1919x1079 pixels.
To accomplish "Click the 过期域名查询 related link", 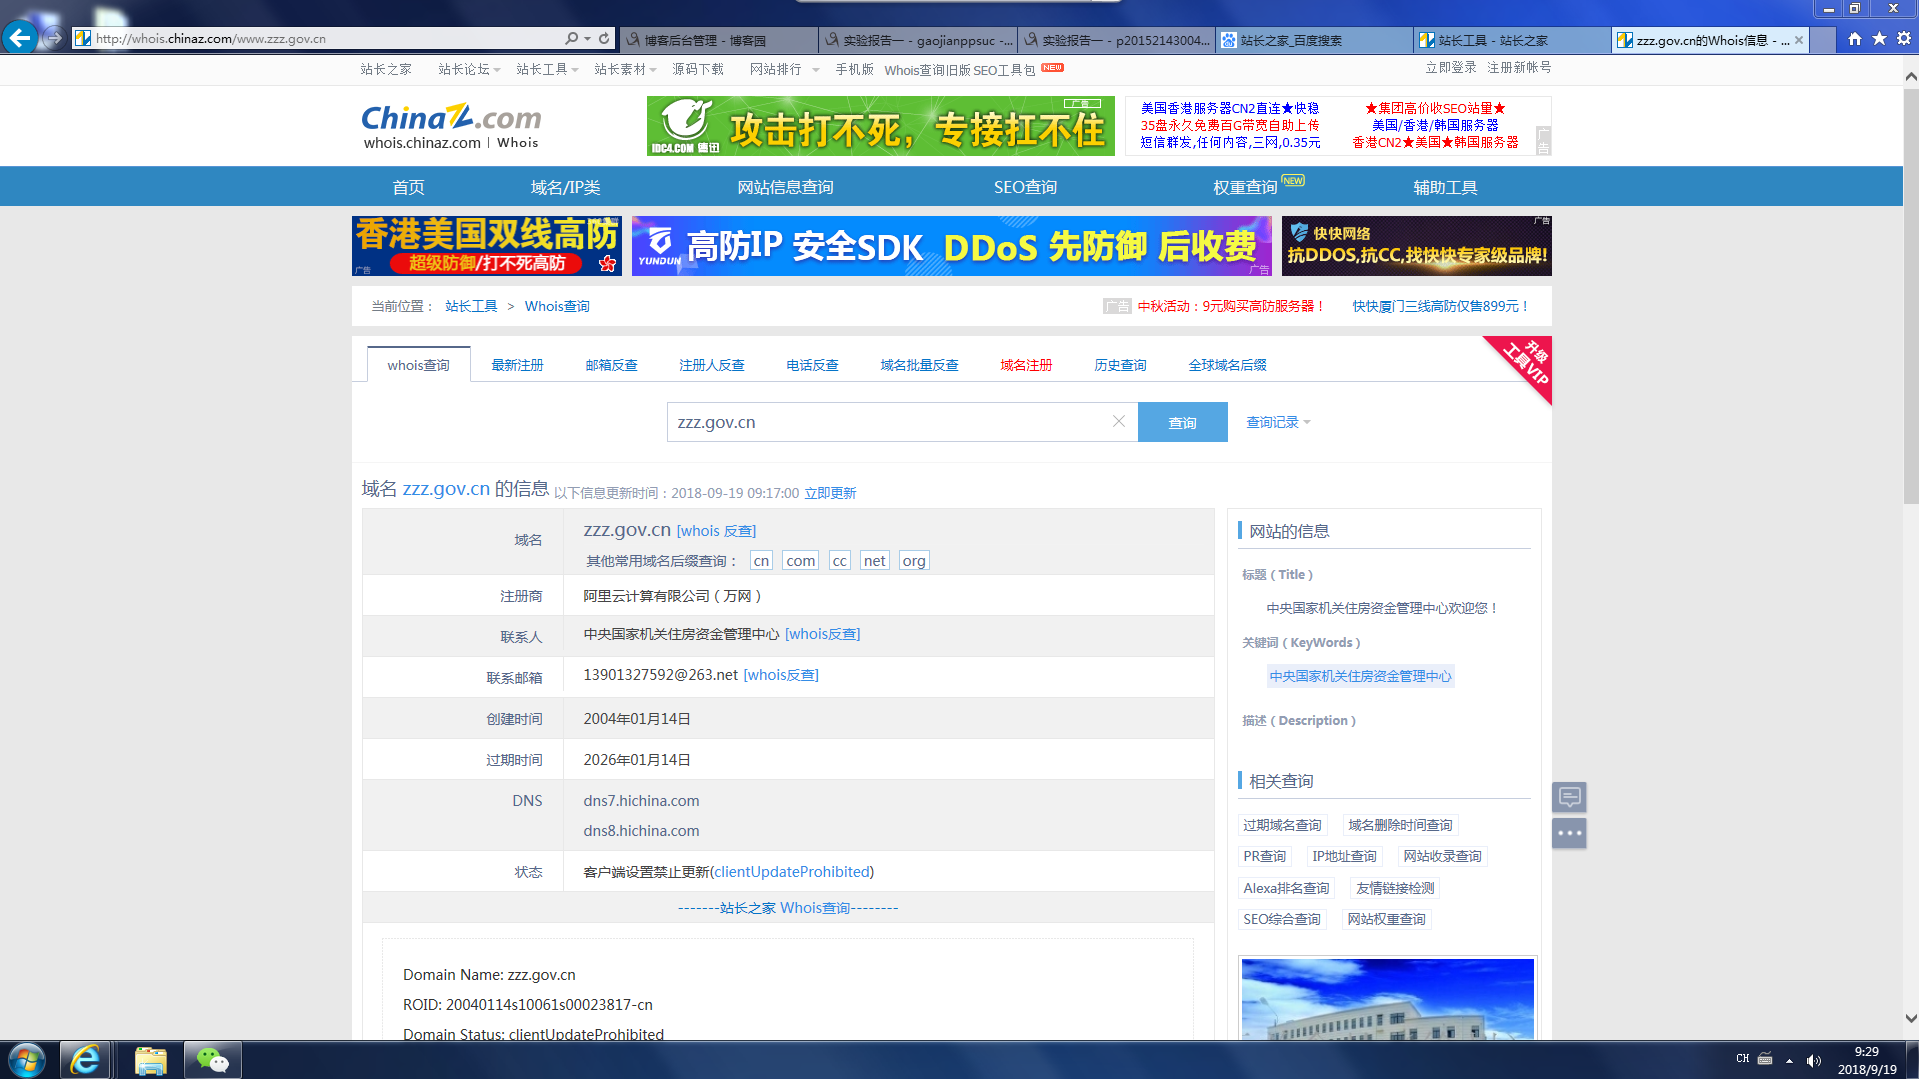I will pos(1282,825).
